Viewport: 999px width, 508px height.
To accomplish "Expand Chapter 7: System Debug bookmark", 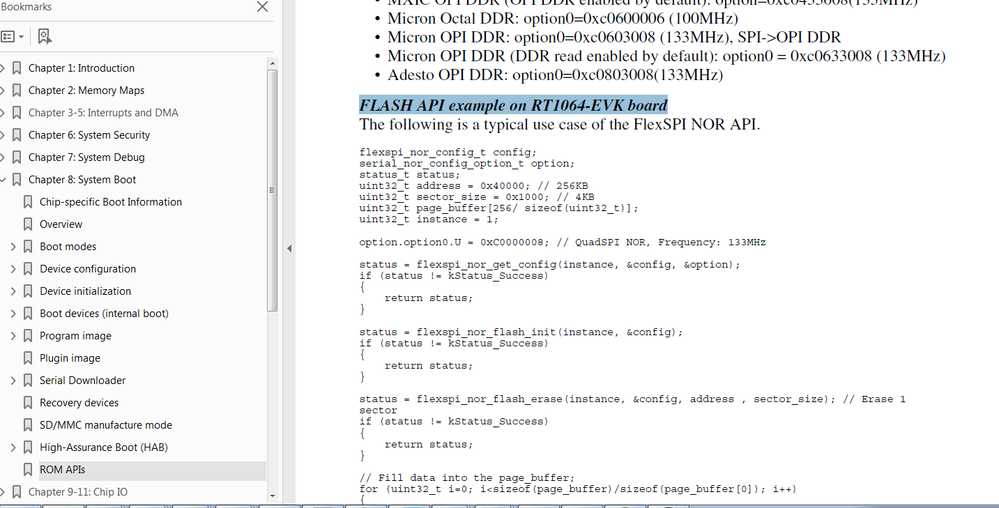I will (x=3, y=157).
